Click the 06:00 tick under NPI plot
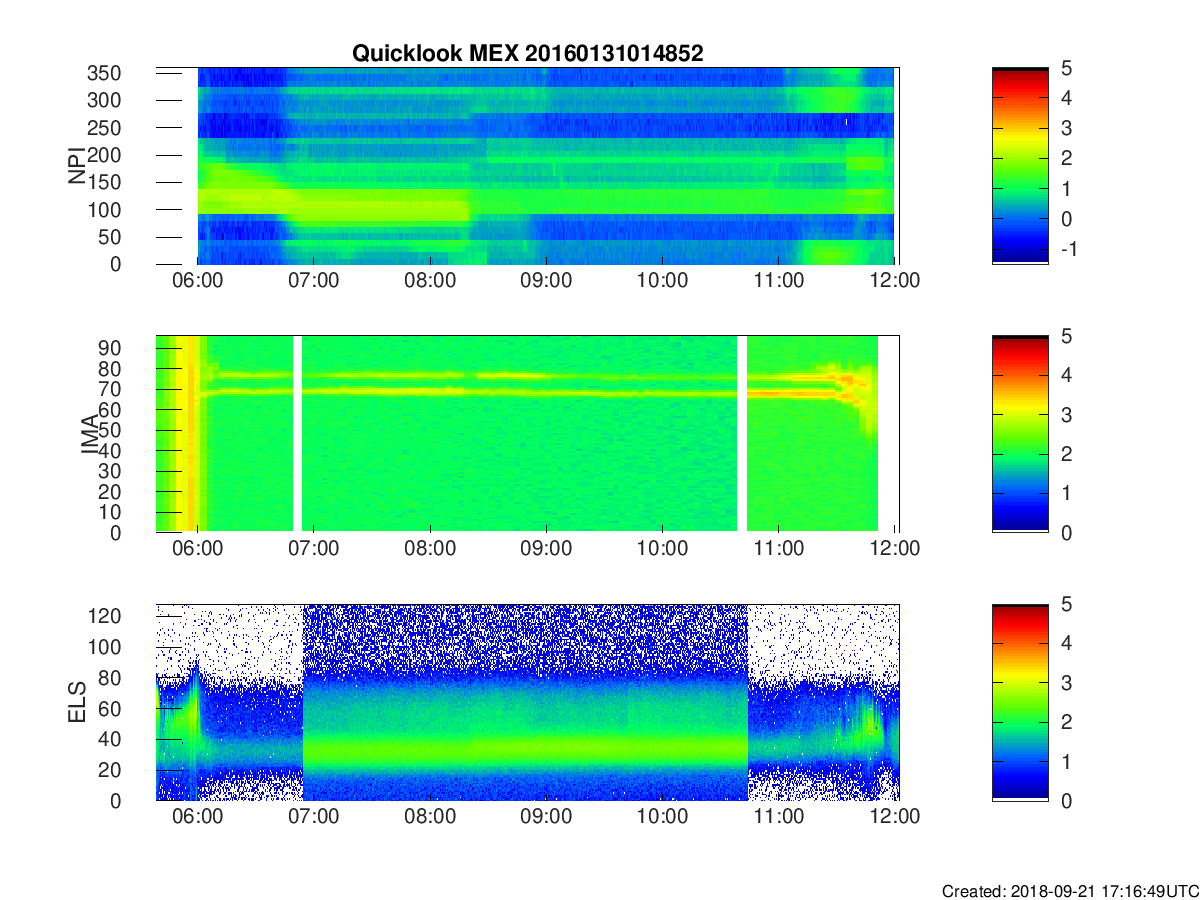The height and width of the screenshot is (900, 1200). [198, 280]
